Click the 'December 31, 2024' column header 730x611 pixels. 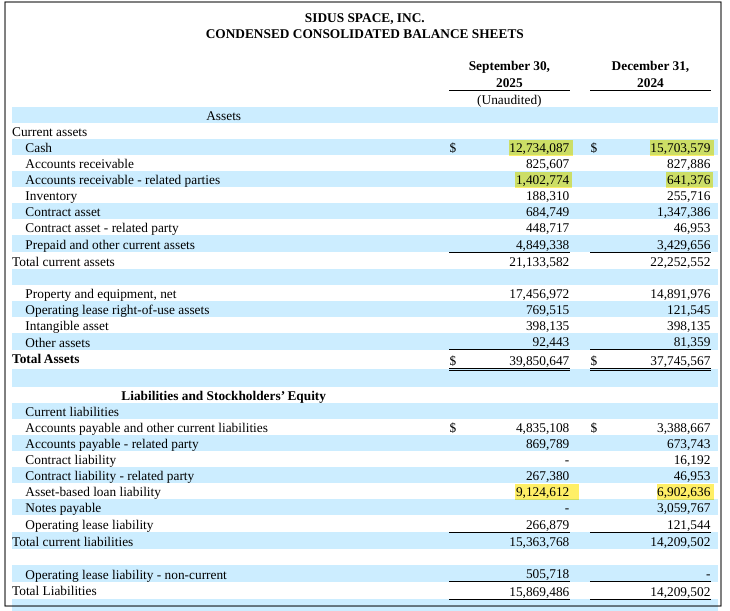coord(650,74)
